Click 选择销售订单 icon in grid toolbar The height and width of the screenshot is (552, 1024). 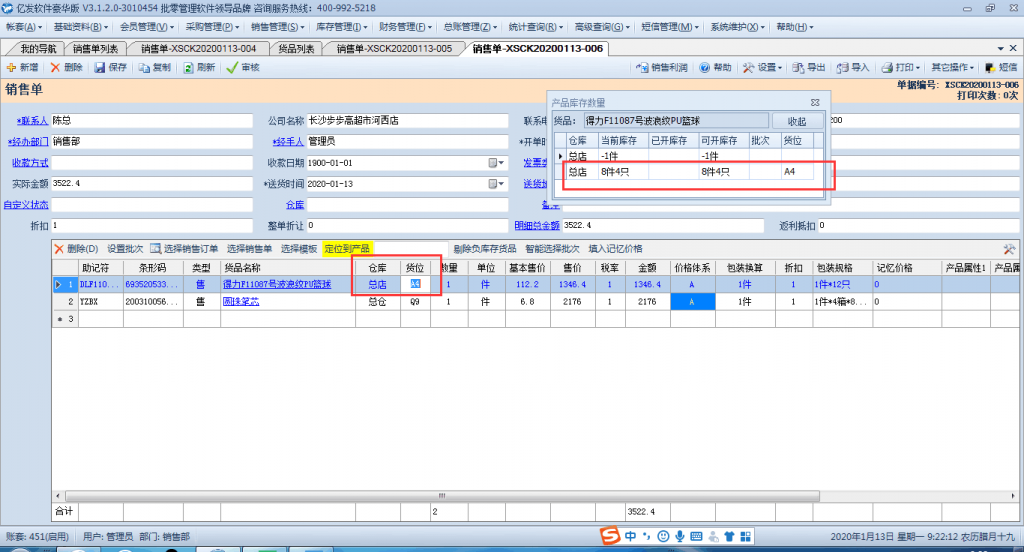[x=155, y=249]
